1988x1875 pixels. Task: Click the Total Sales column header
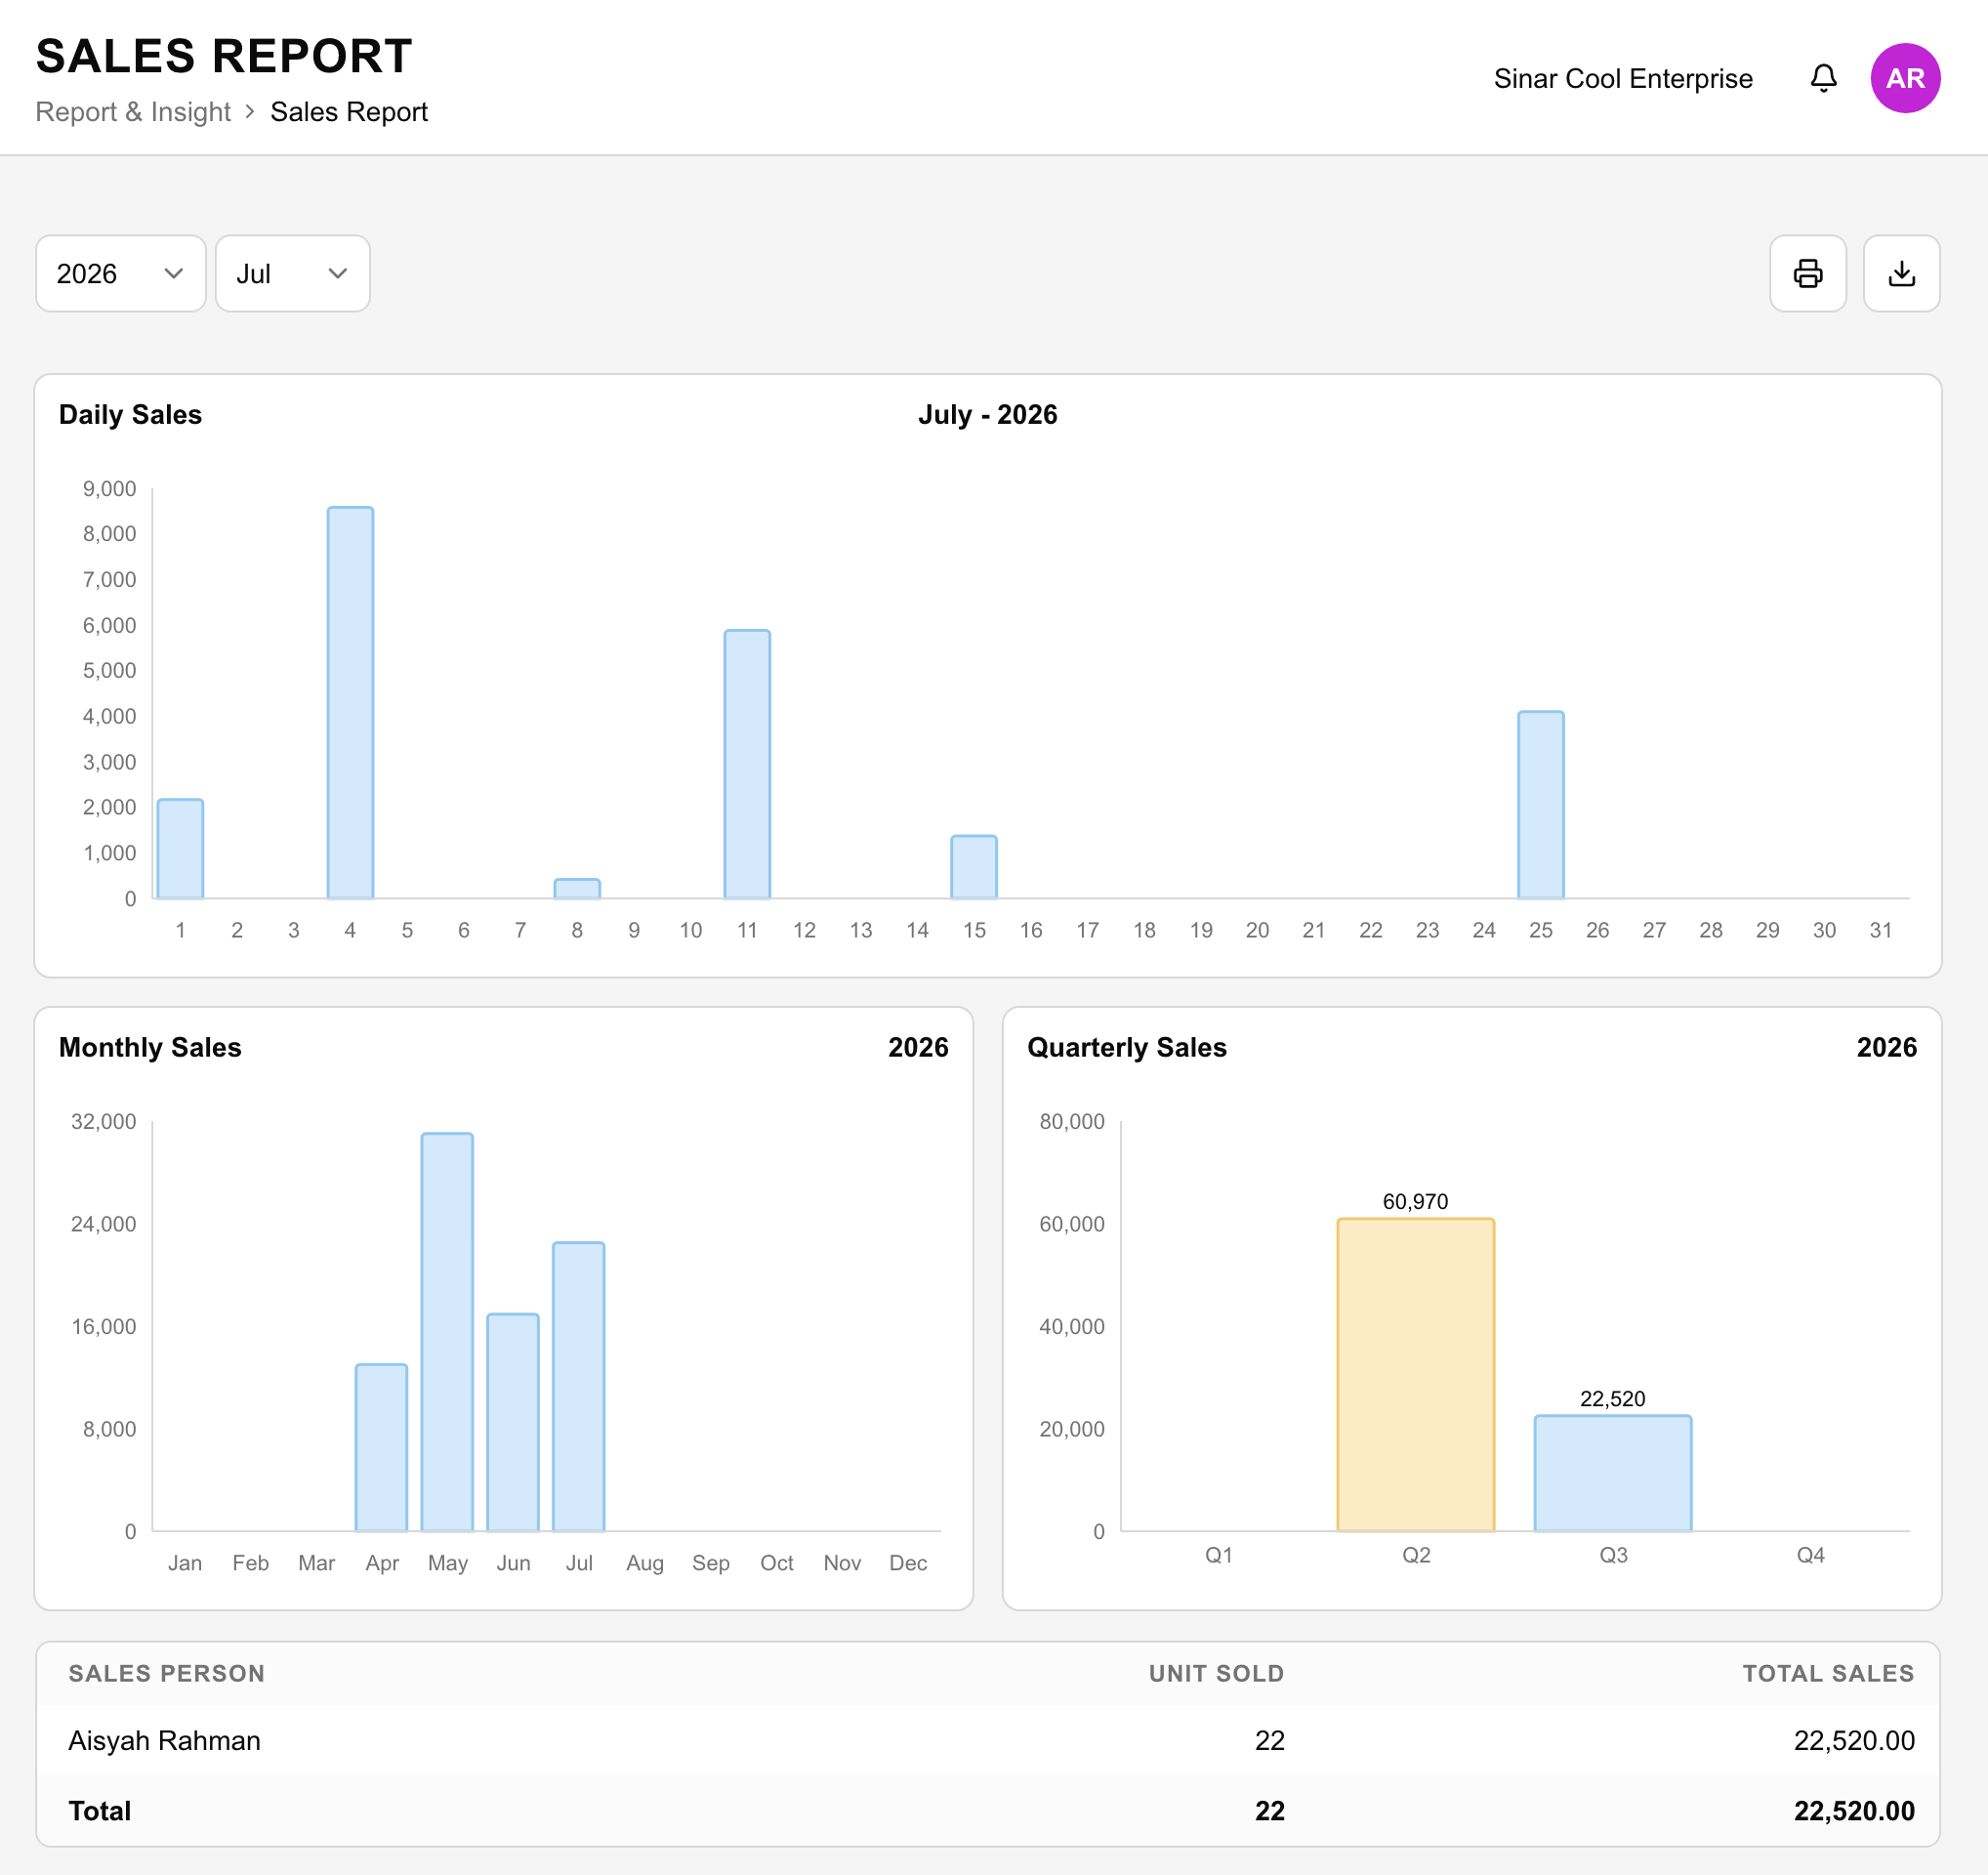click(1828, 1673)
